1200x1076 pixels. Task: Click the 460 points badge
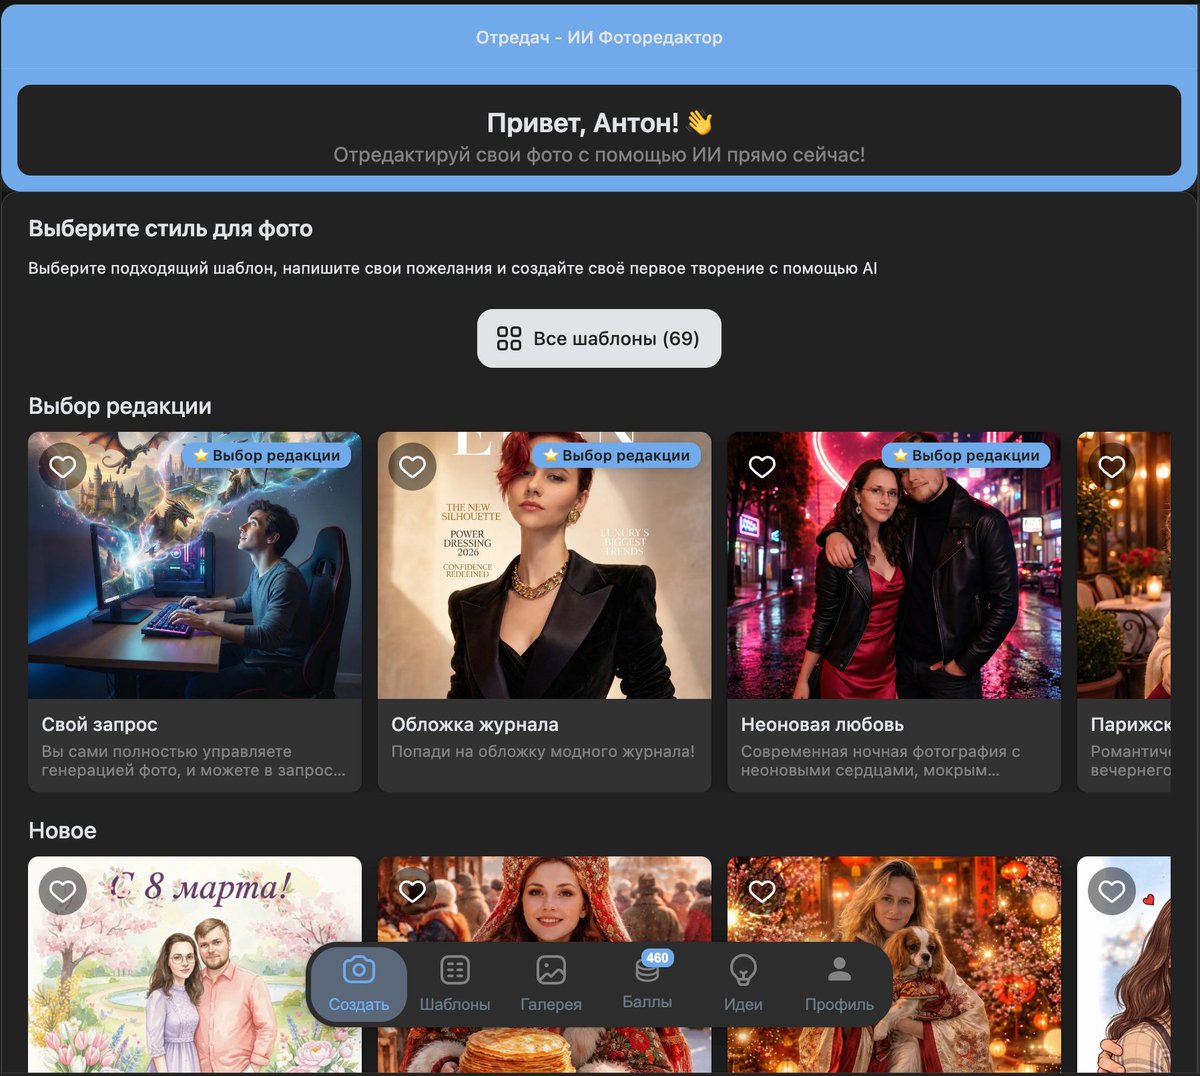(x=657, y=958)
